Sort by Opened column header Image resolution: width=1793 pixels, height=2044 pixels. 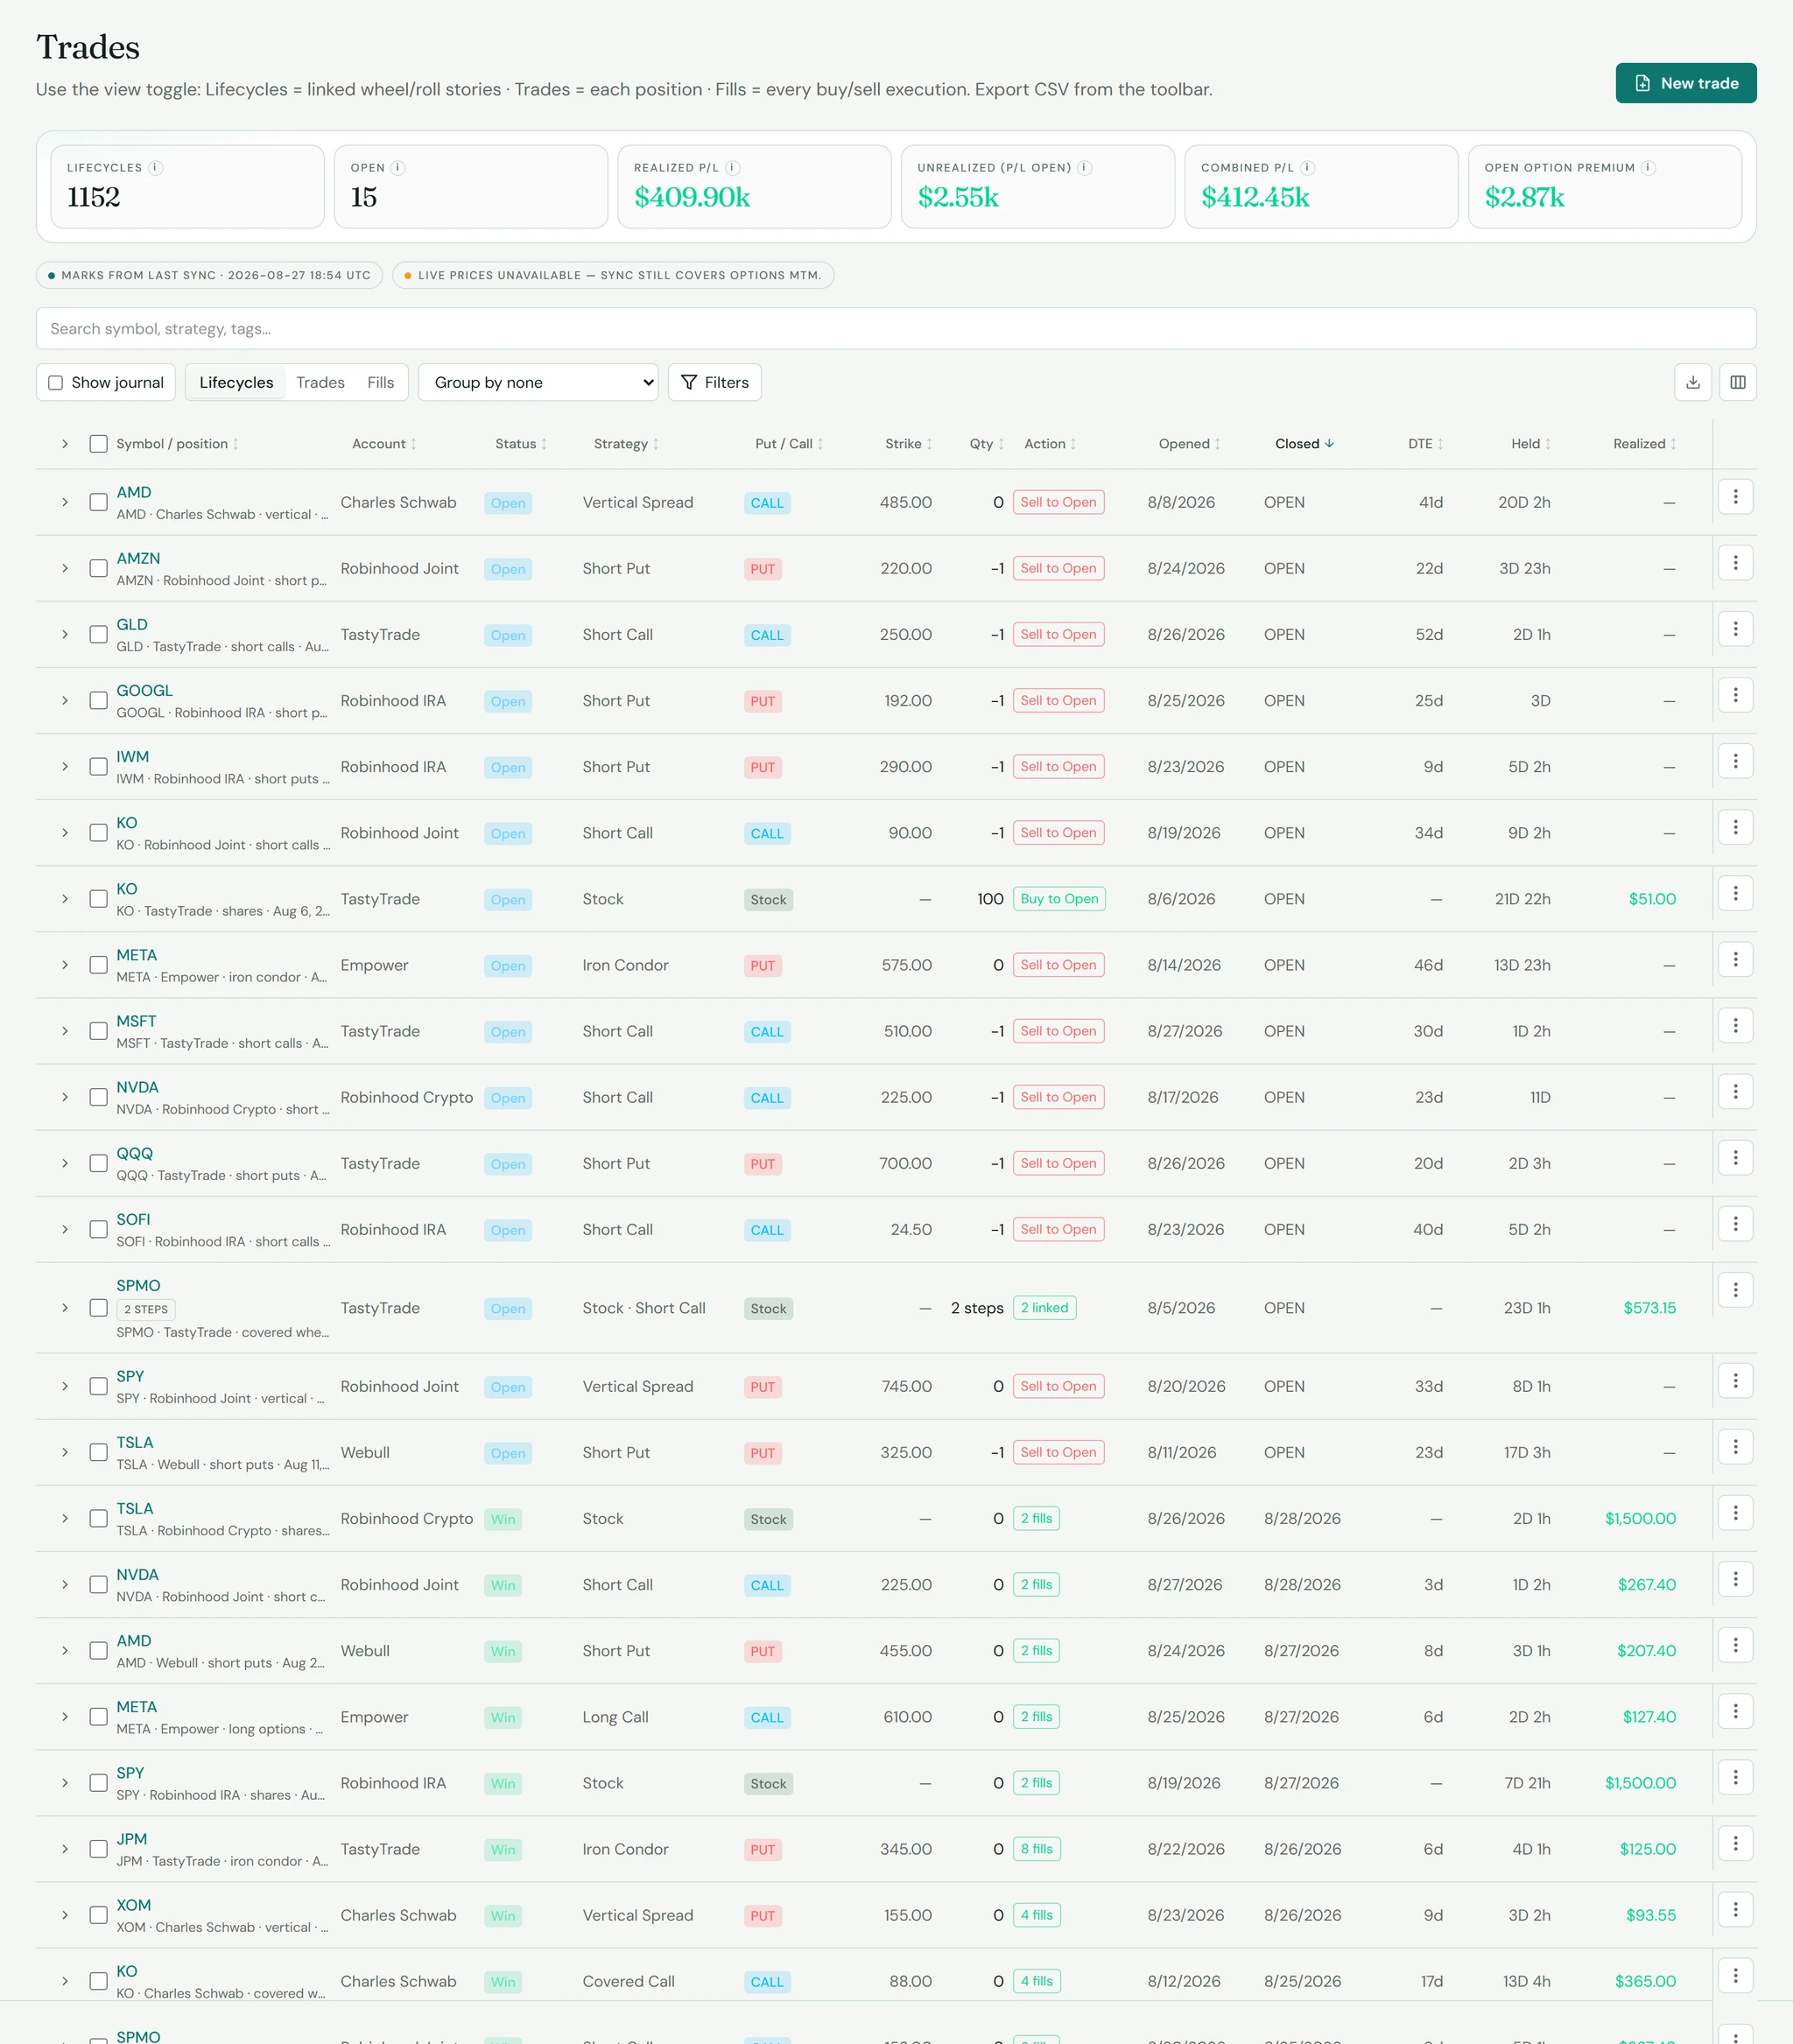(1190, 444)
